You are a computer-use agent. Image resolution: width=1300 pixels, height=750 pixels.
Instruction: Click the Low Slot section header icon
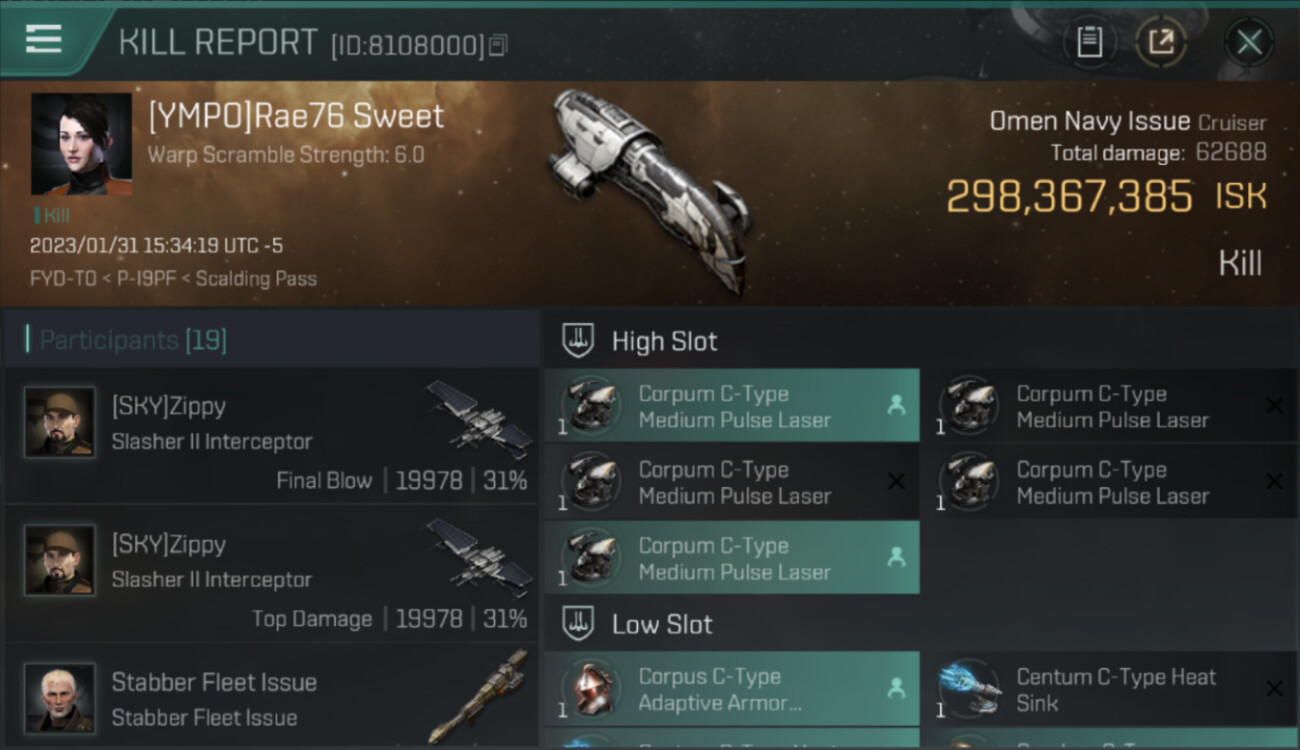coord(577,624)
